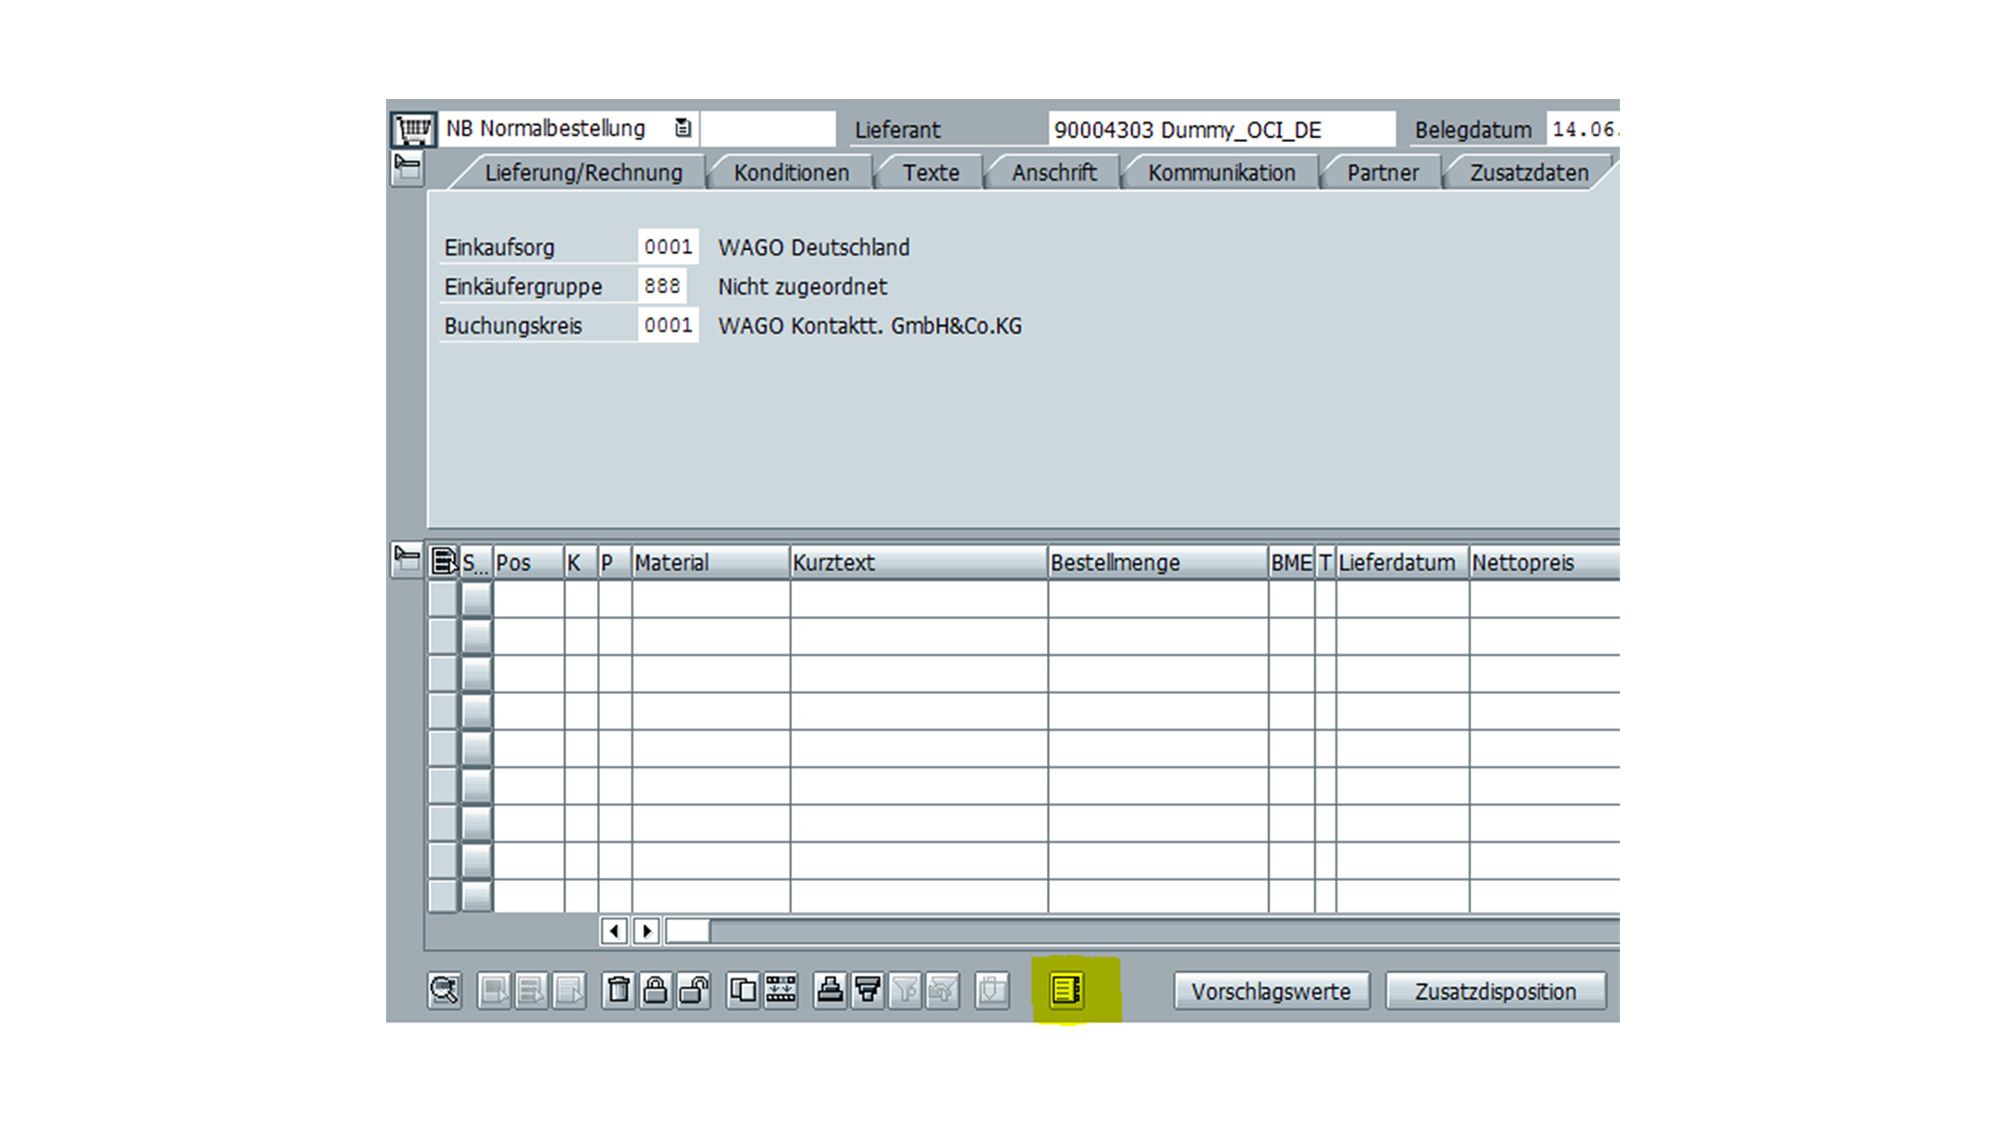Click the shopping cart icon top left
Screen dimensions: 2000x1125
pos(413,128)
